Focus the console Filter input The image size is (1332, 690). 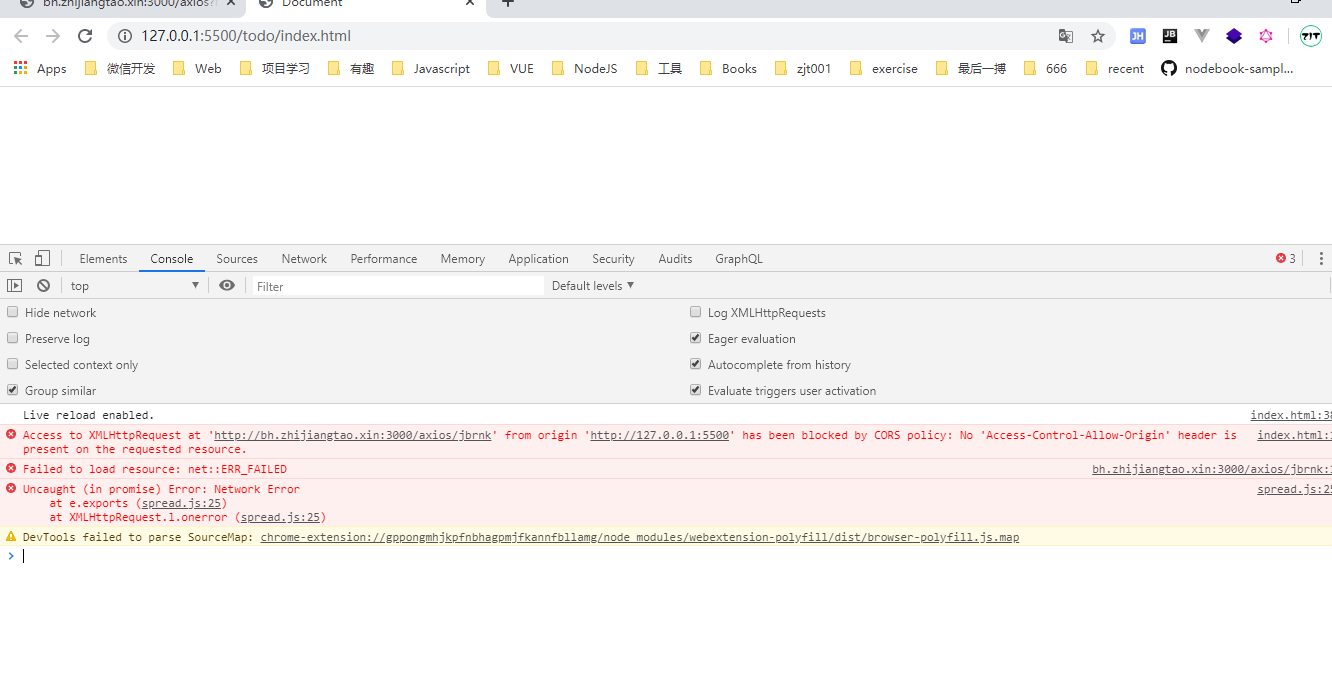(x=398, y=286)
